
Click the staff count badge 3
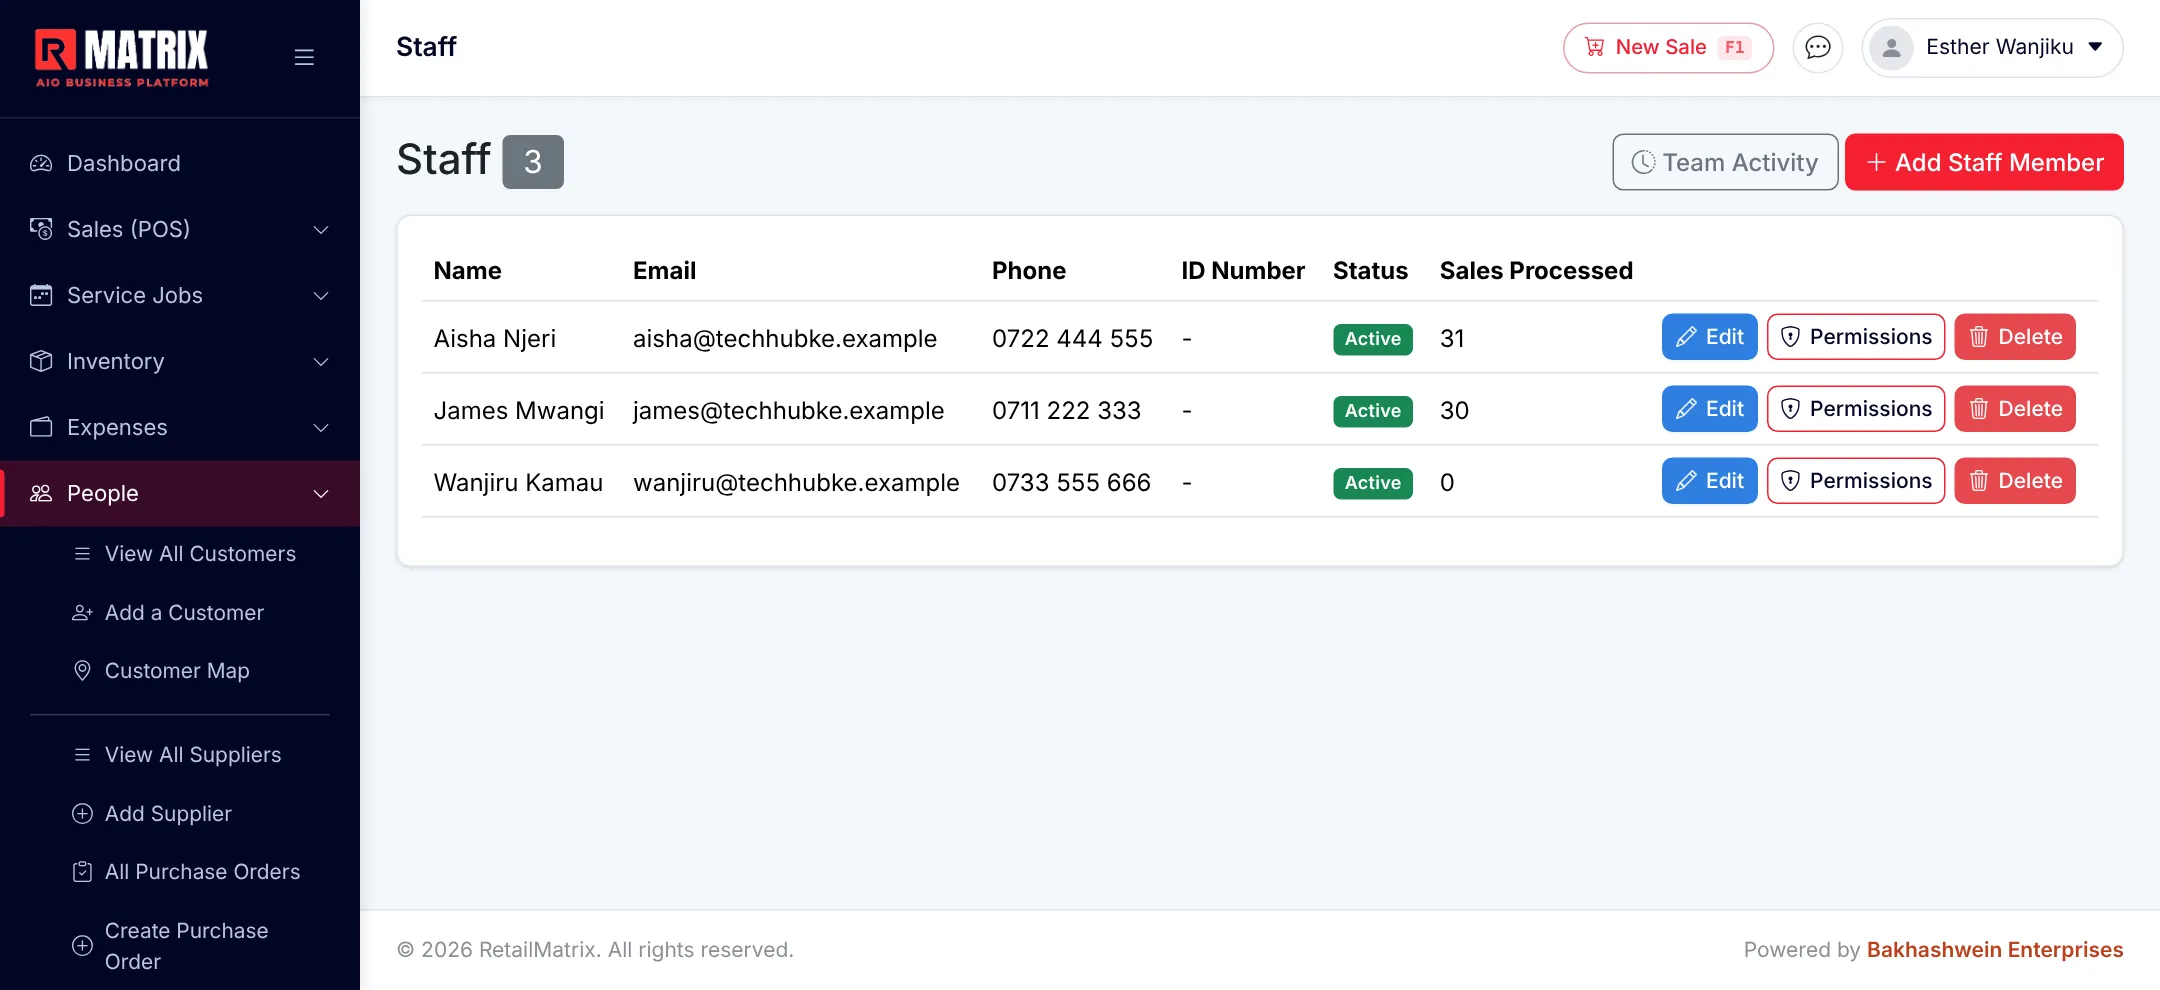tap(533, 162)
